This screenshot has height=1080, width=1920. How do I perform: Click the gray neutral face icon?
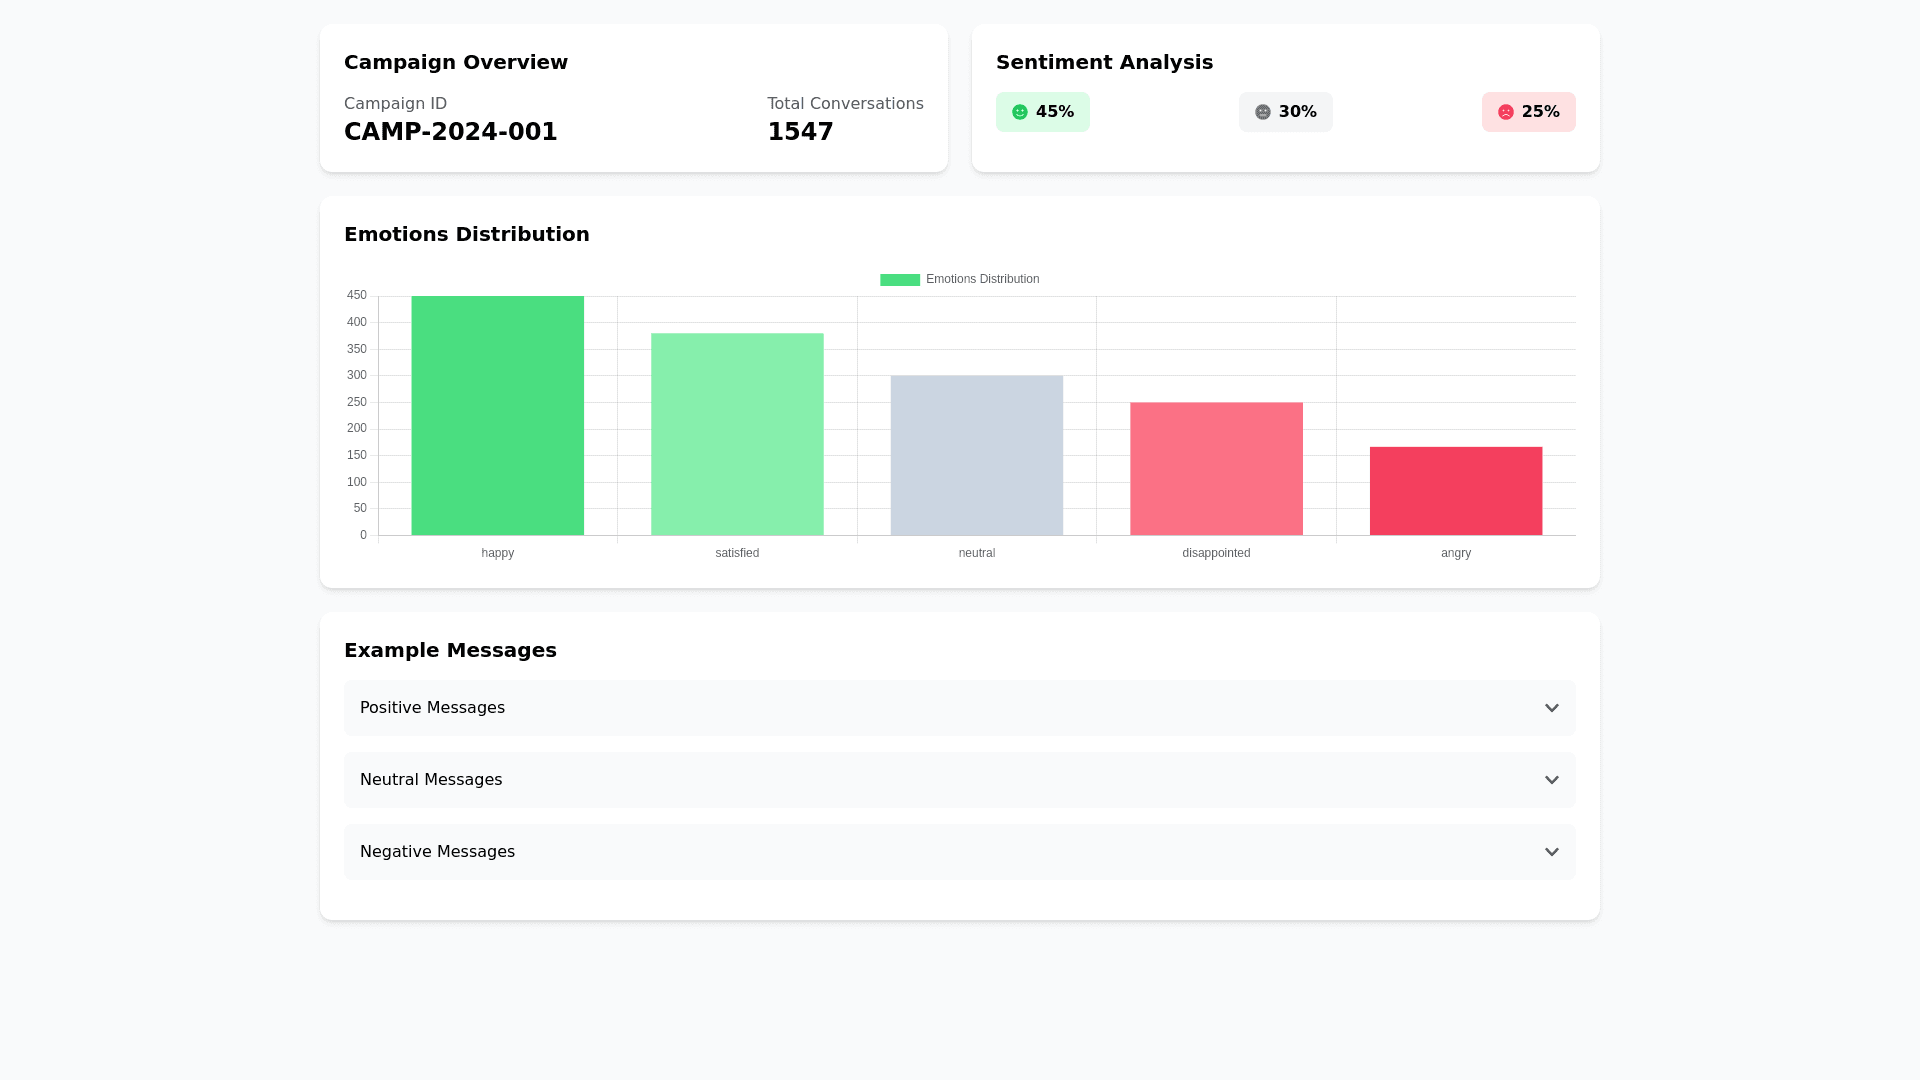(x=1263, y=112)
